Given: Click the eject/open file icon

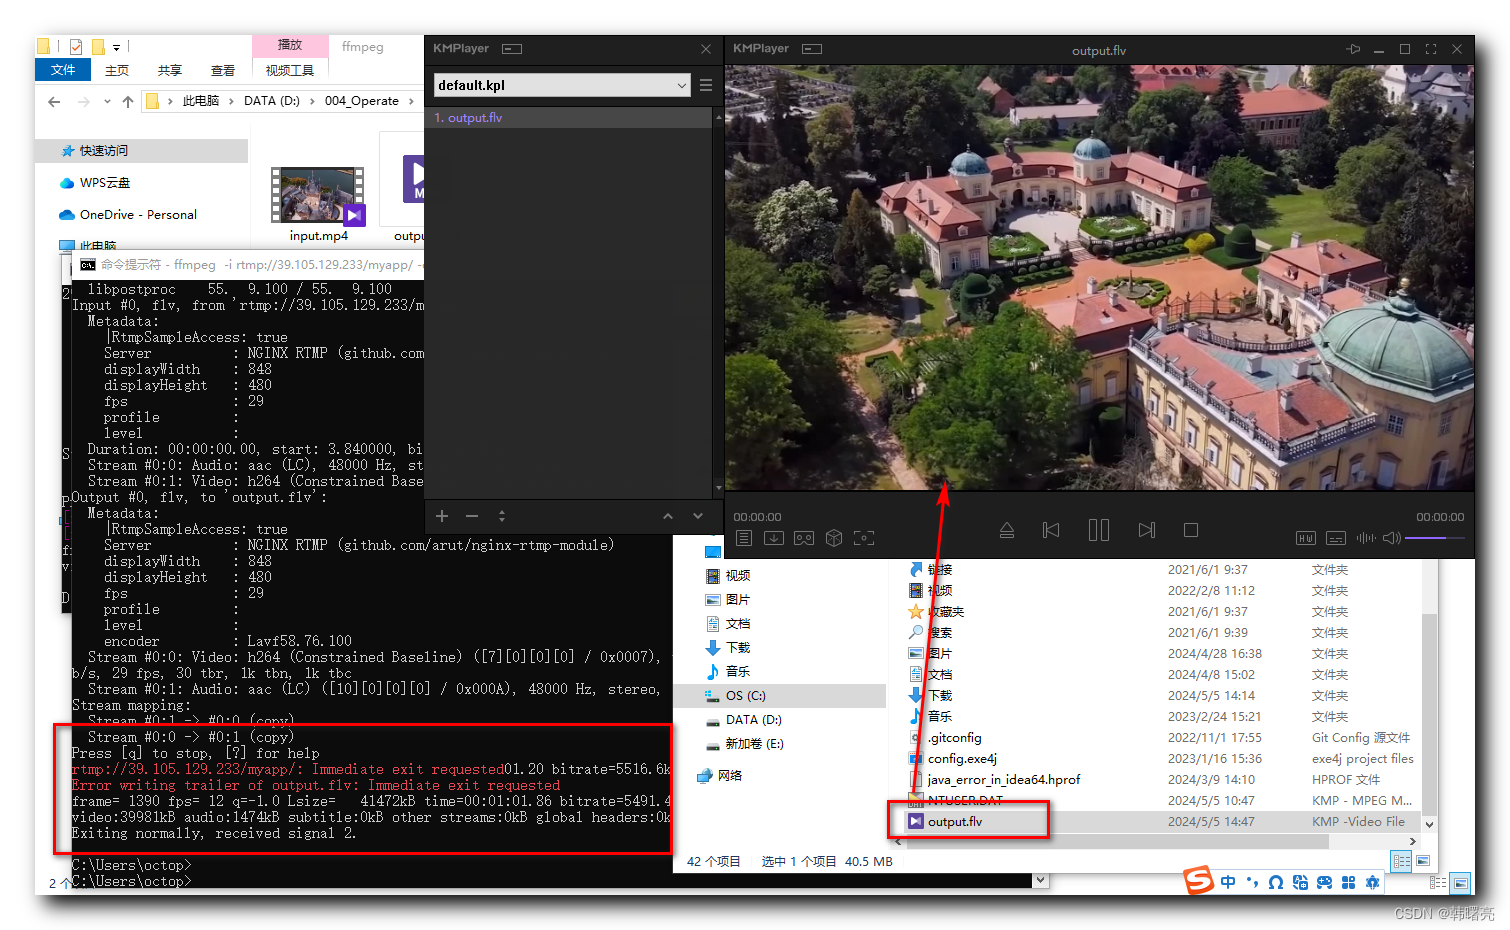Looking at the screenshot, I should [x=1007, y=530].
